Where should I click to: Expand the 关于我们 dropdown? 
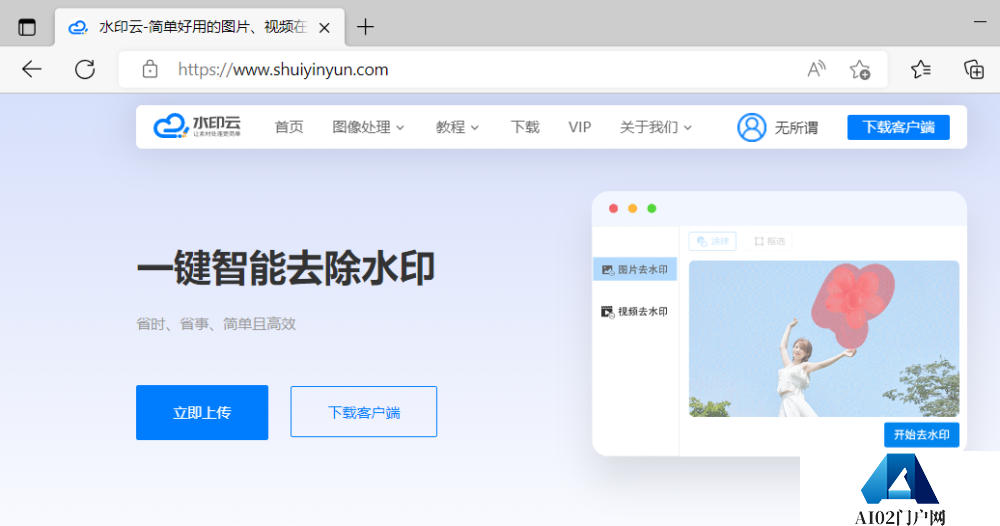click(x=656, y=127)
